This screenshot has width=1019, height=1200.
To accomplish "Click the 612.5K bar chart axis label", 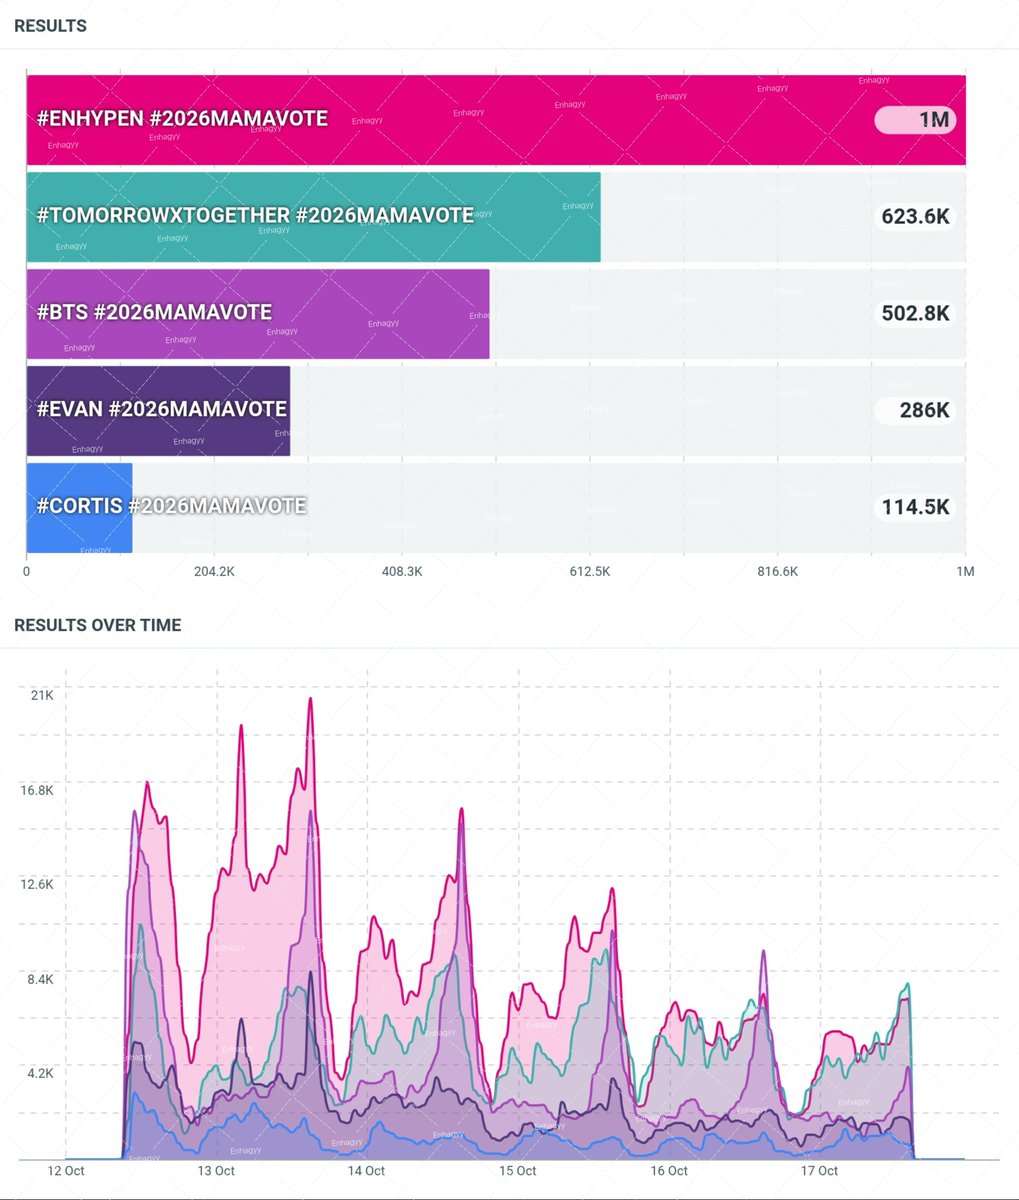I will [x=589, y=572].
